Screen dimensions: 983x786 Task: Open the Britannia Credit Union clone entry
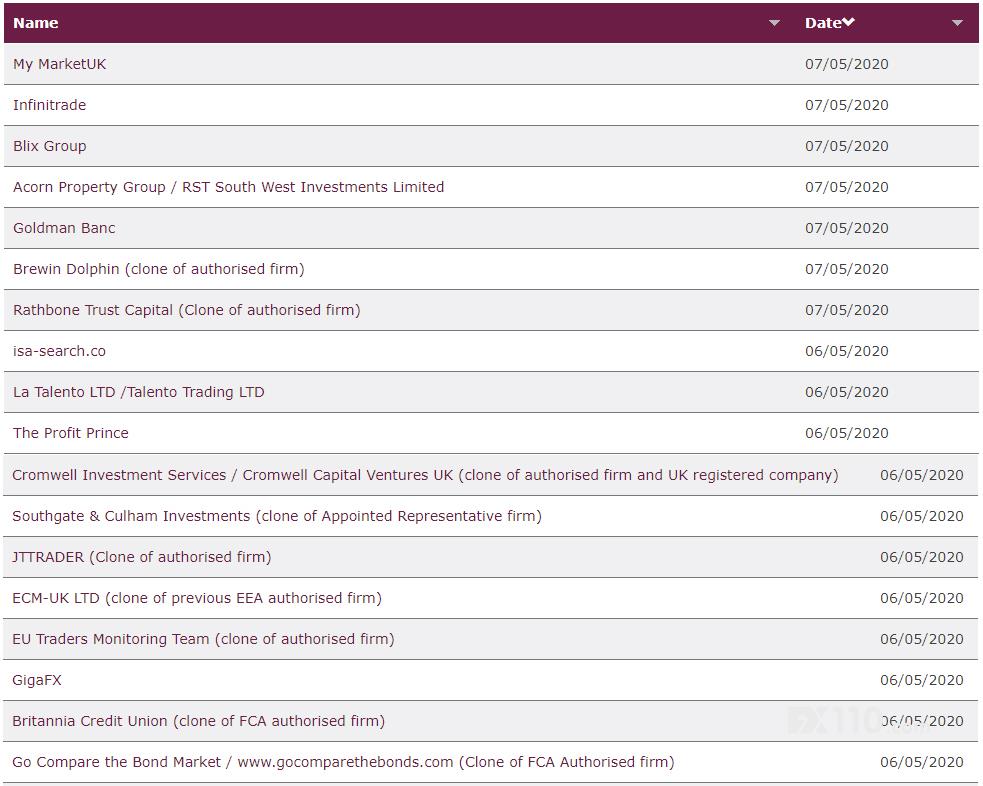pyautogui.click(x=199, y=721)
